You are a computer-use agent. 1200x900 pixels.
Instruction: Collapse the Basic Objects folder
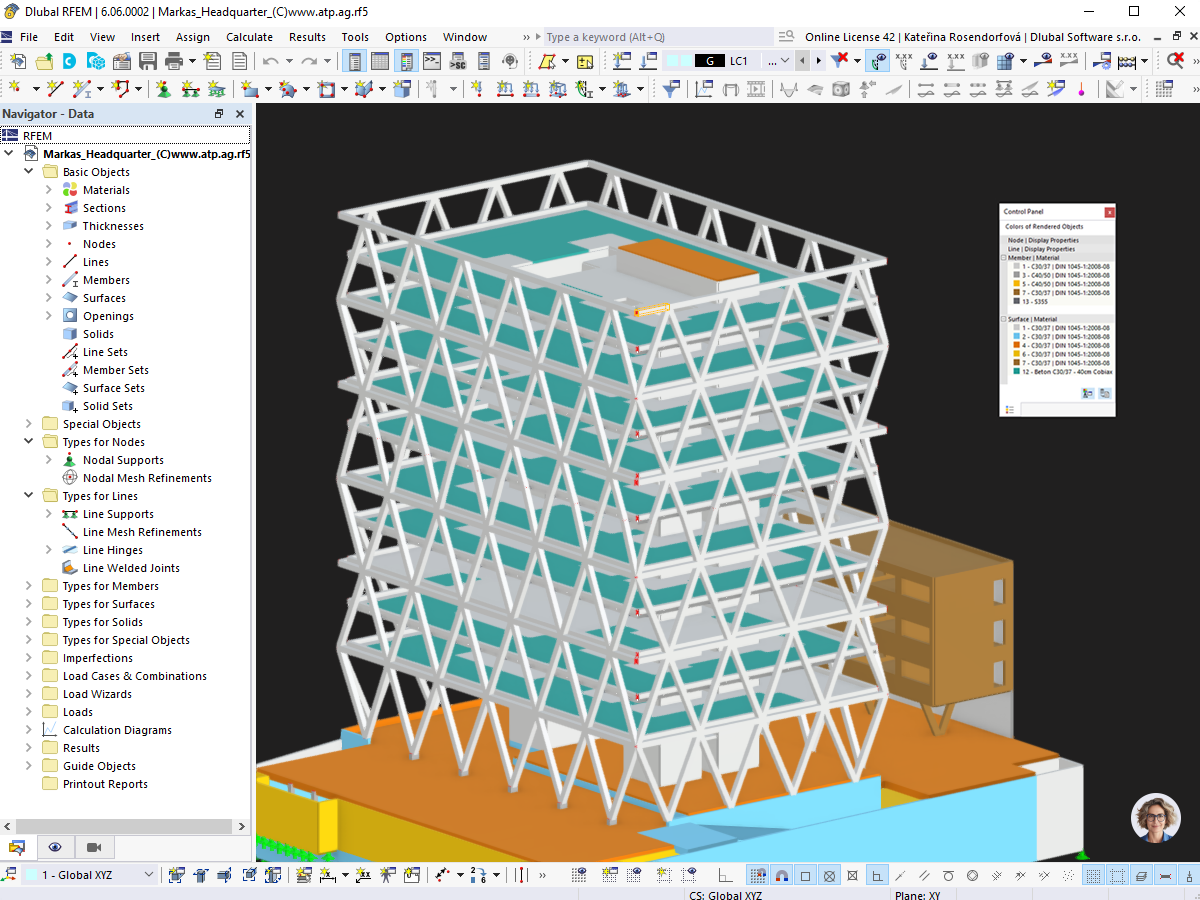tap(28, 172)
